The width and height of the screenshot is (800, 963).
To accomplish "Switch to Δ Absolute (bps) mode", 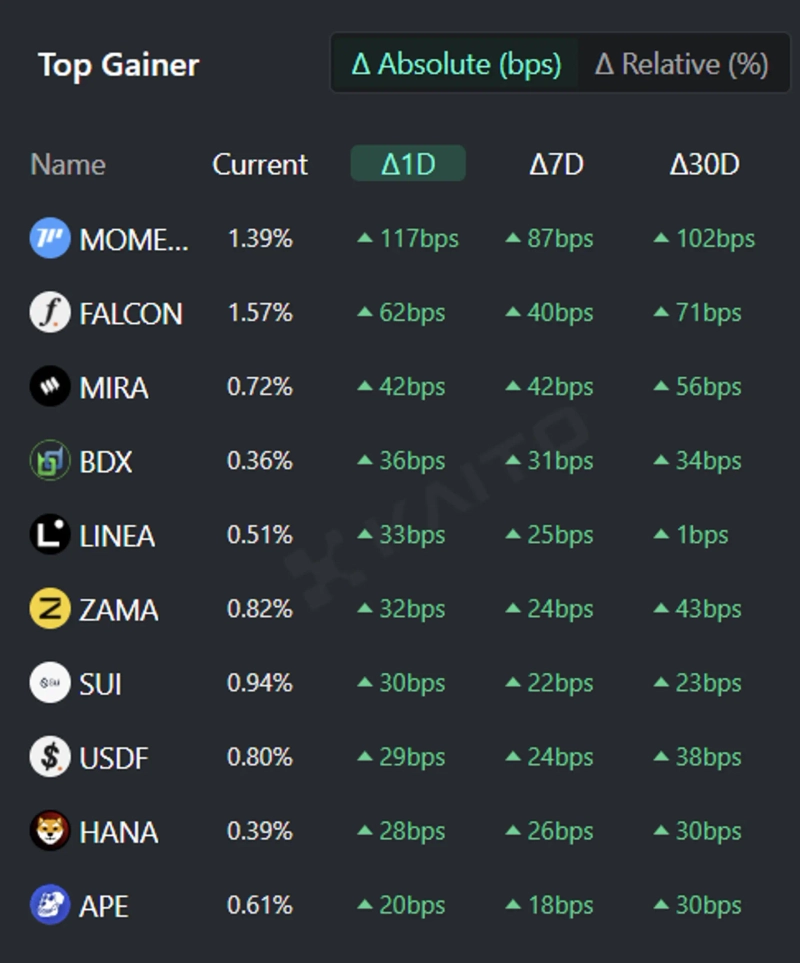I will 456,65.
